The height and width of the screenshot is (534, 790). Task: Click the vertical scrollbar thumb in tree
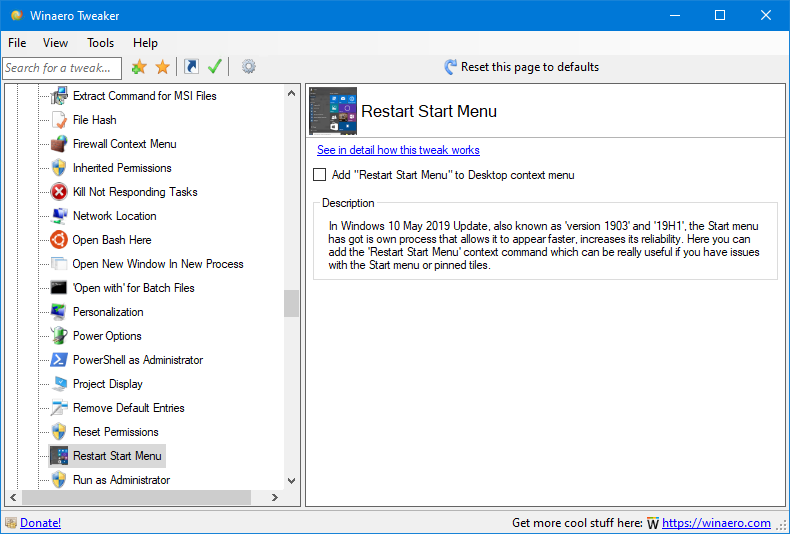291,303
